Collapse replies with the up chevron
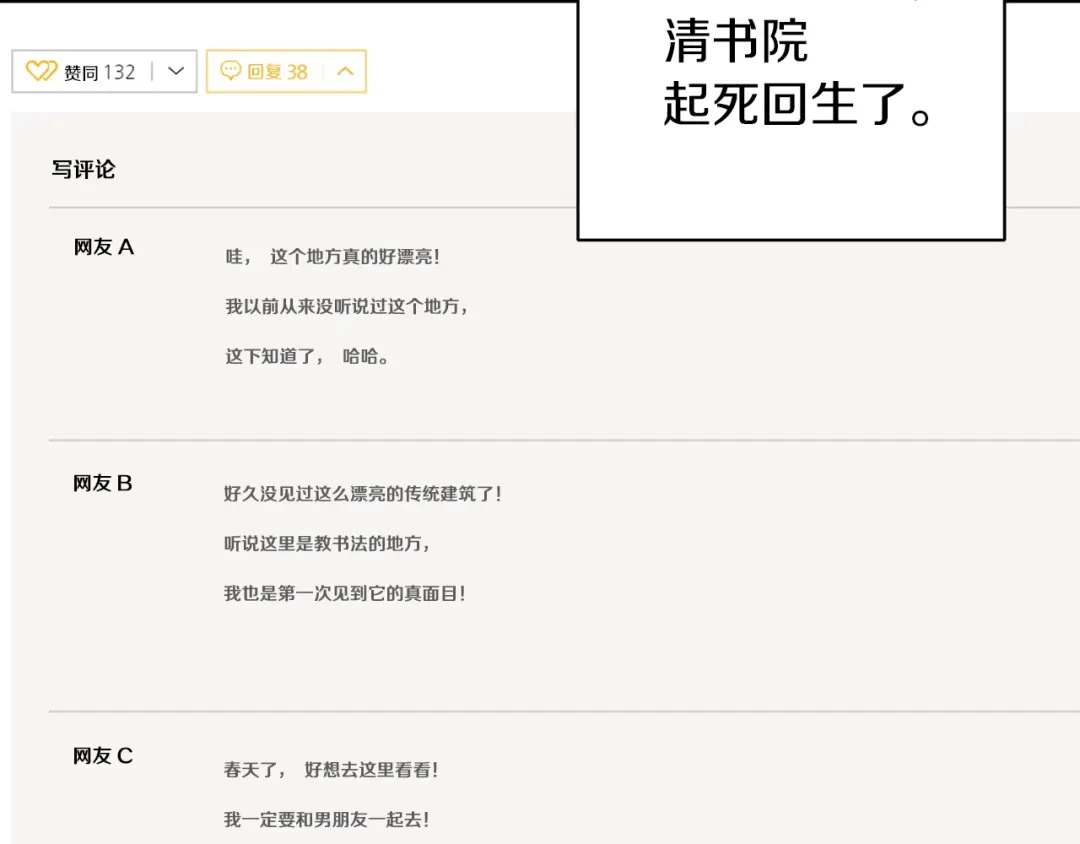This screenshot has width=1080, height=844. [345, 71]
